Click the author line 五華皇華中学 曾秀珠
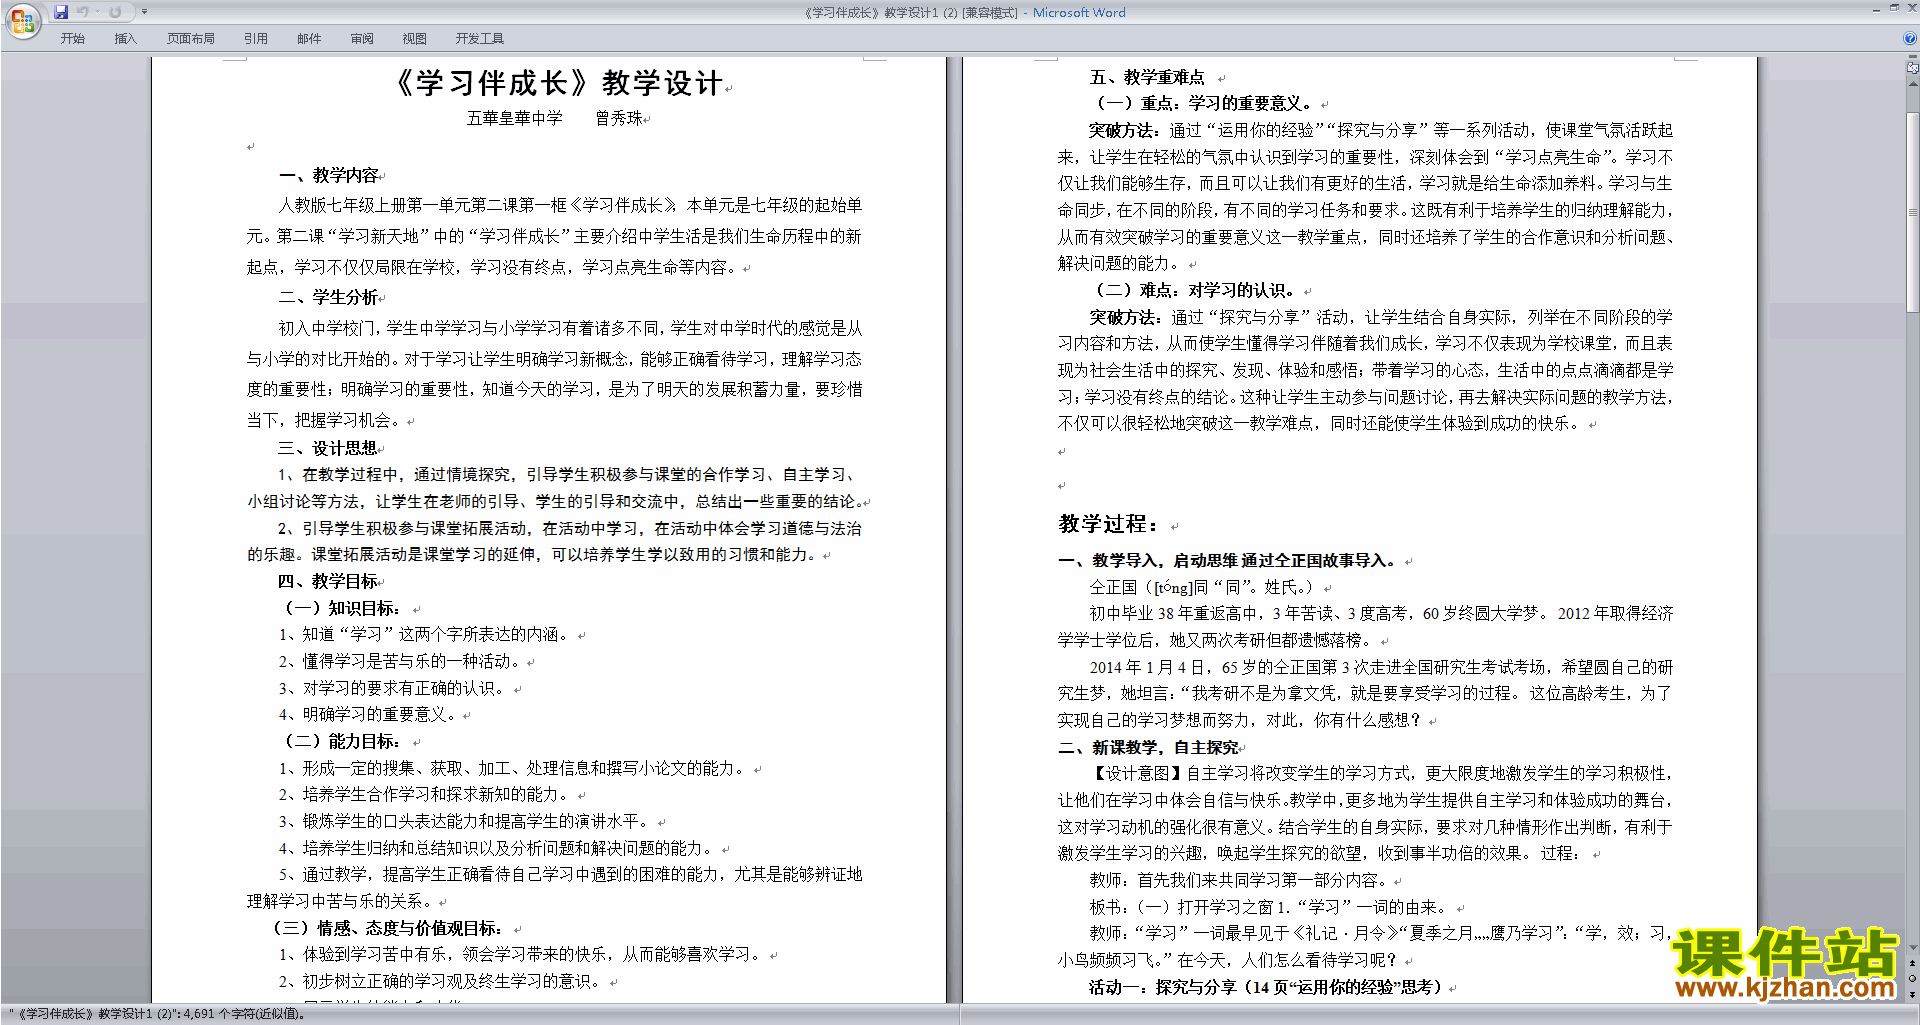Viewport: 1920px width, 1025px height. 554,118
